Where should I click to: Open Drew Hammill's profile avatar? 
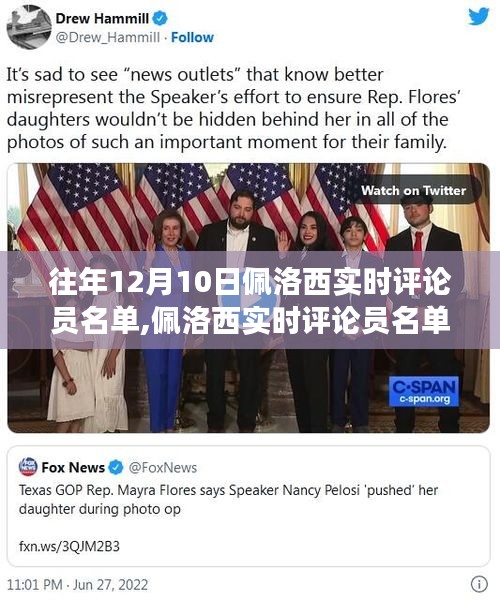coord(29,27)
